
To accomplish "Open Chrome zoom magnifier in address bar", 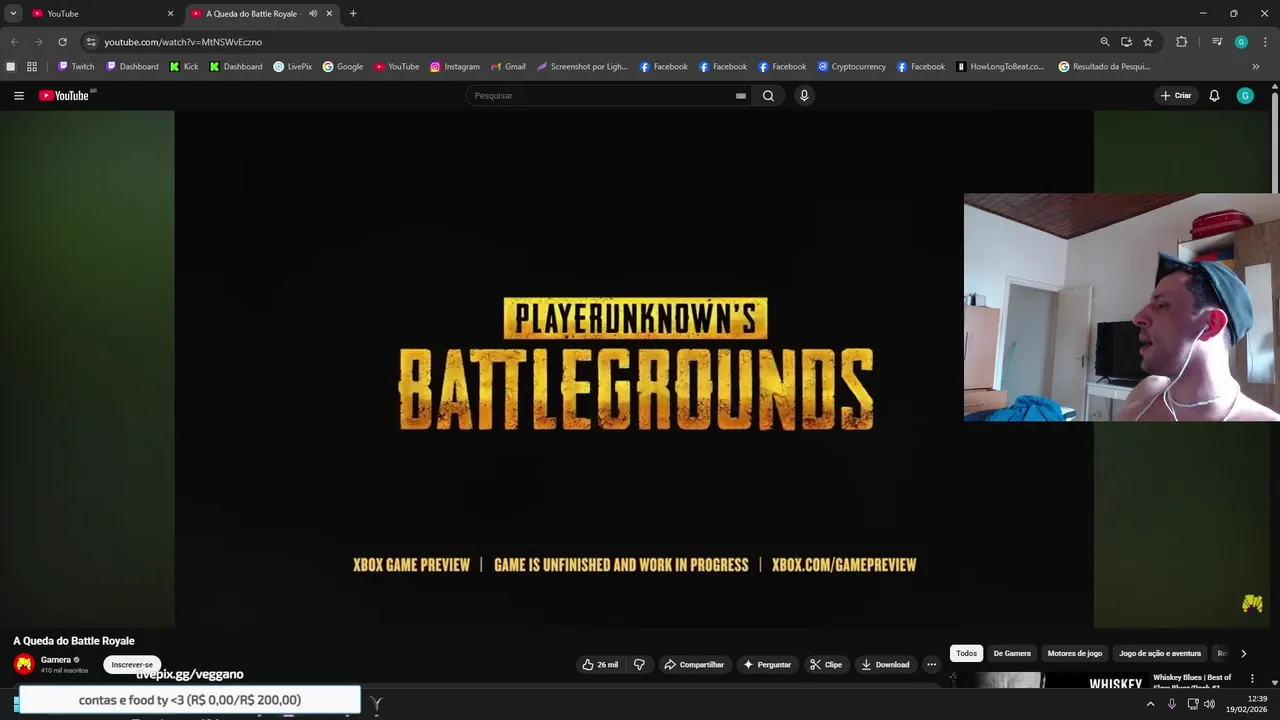I will click(x=1105, y=42).
